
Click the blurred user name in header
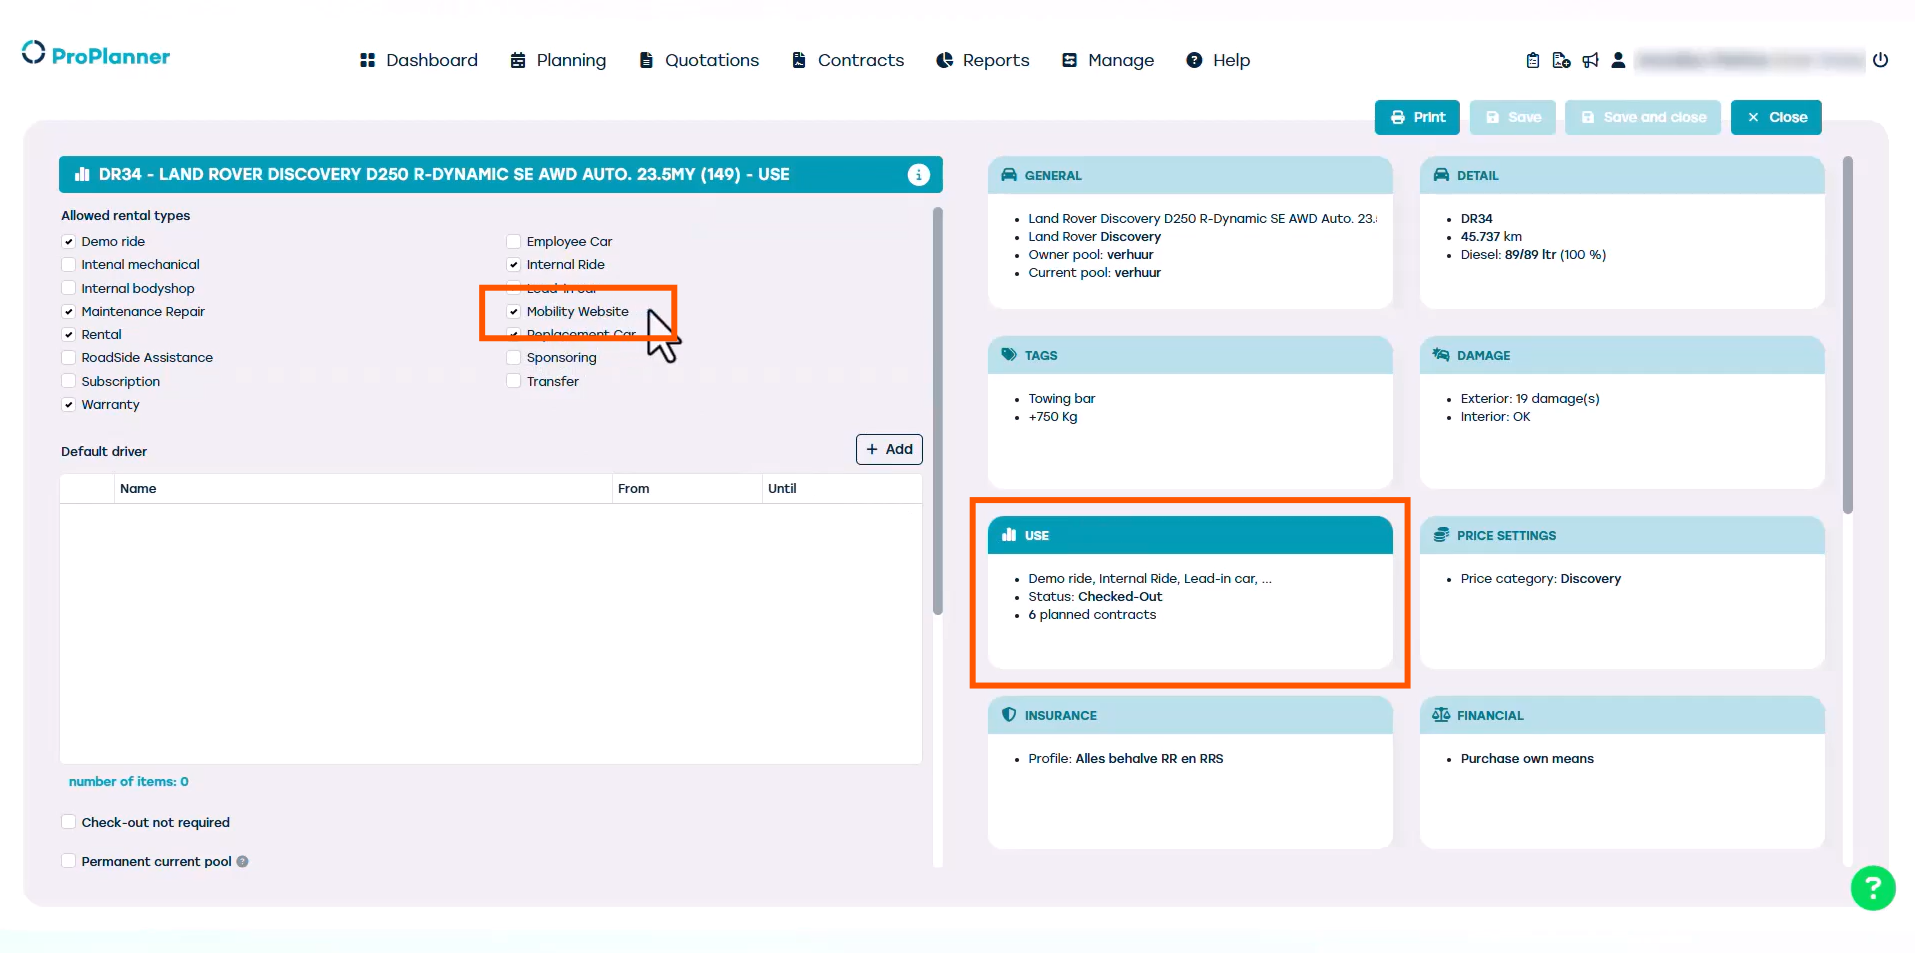1750,60
